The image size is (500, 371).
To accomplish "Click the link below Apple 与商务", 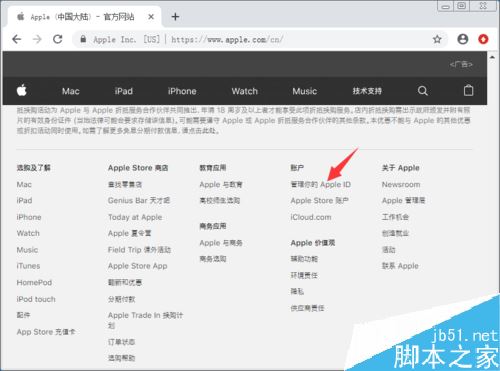I will (213, 259).
